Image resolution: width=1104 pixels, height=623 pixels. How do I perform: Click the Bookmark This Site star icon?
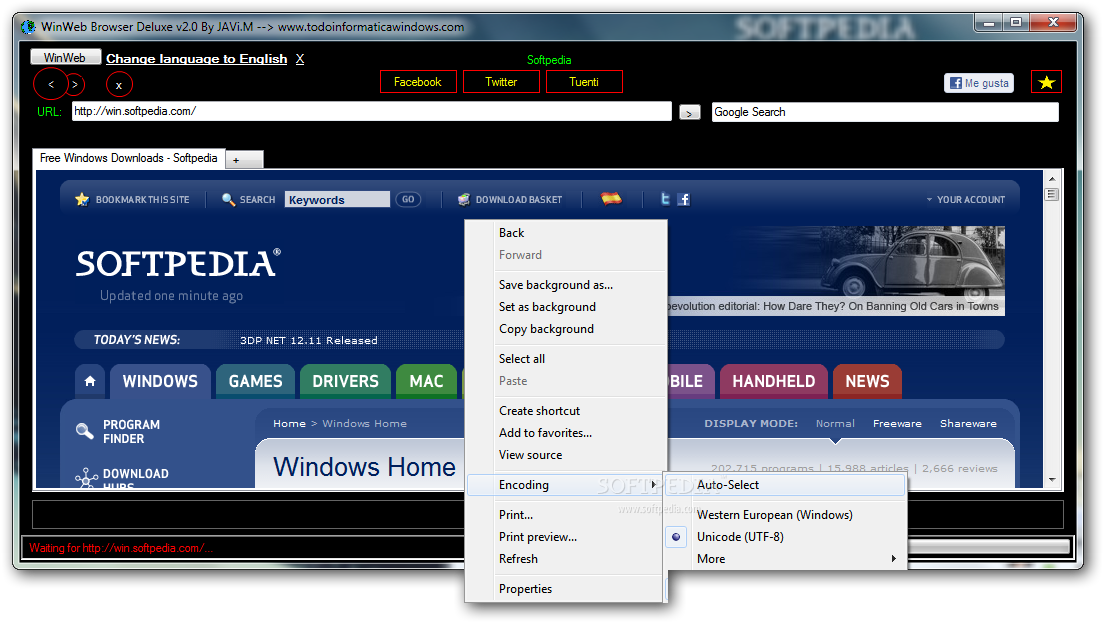[82, 199]
